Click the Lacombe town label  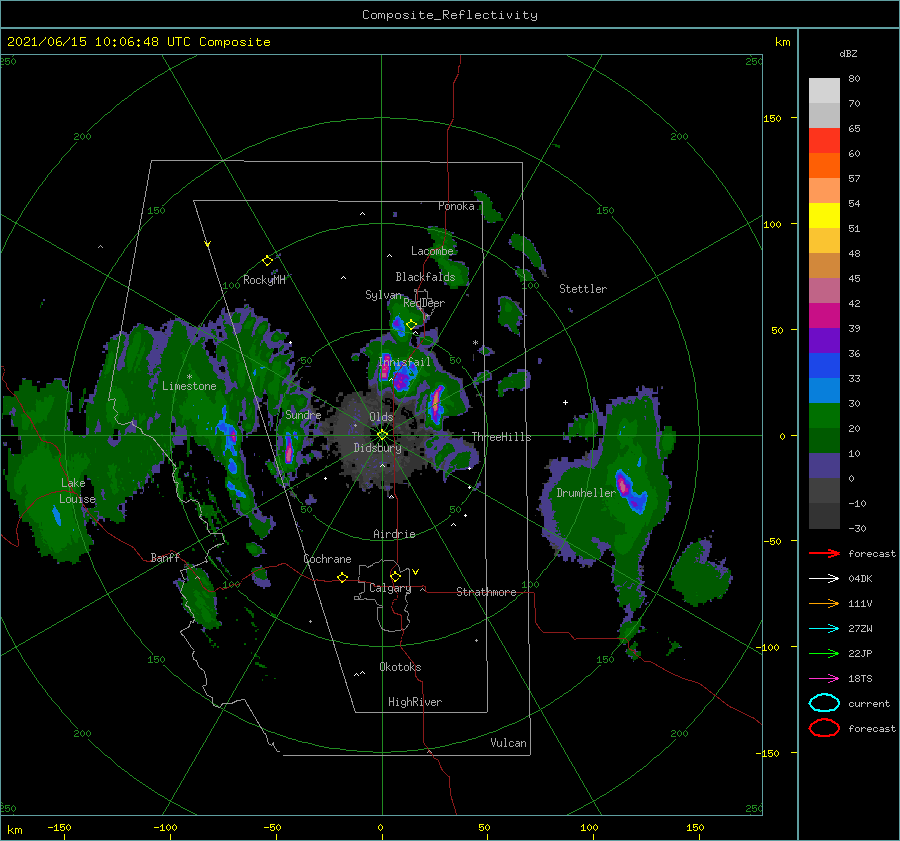(x=432, y=251)
